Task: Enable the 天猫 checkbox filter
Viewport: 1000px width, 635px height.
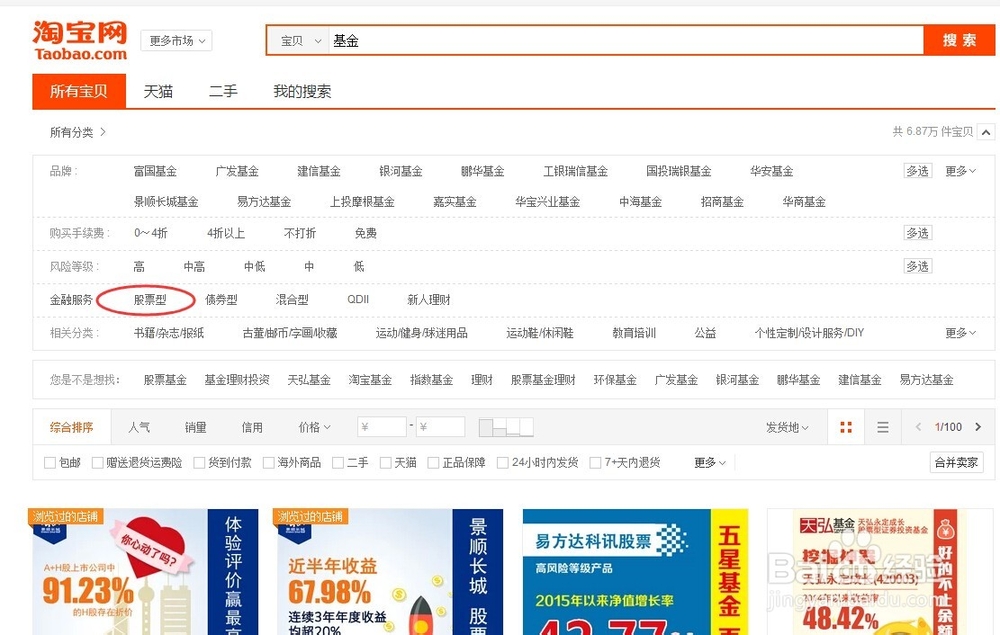Action: click(385, 462)
